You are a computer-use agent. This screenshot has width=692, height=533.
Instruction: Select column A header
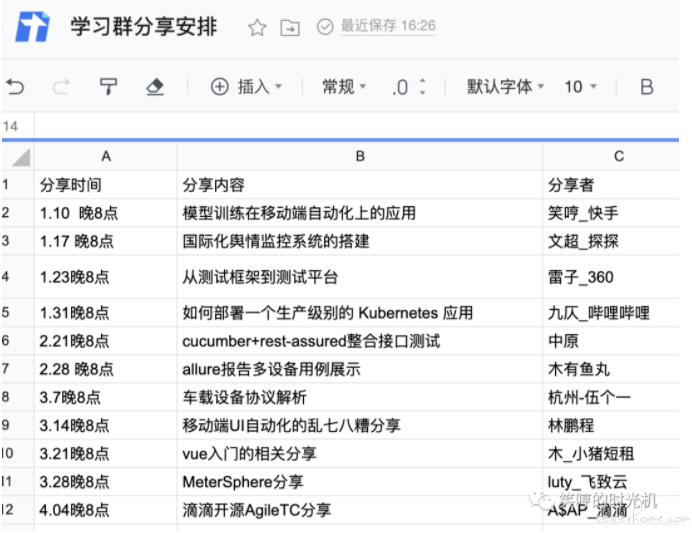coord(106,156)
